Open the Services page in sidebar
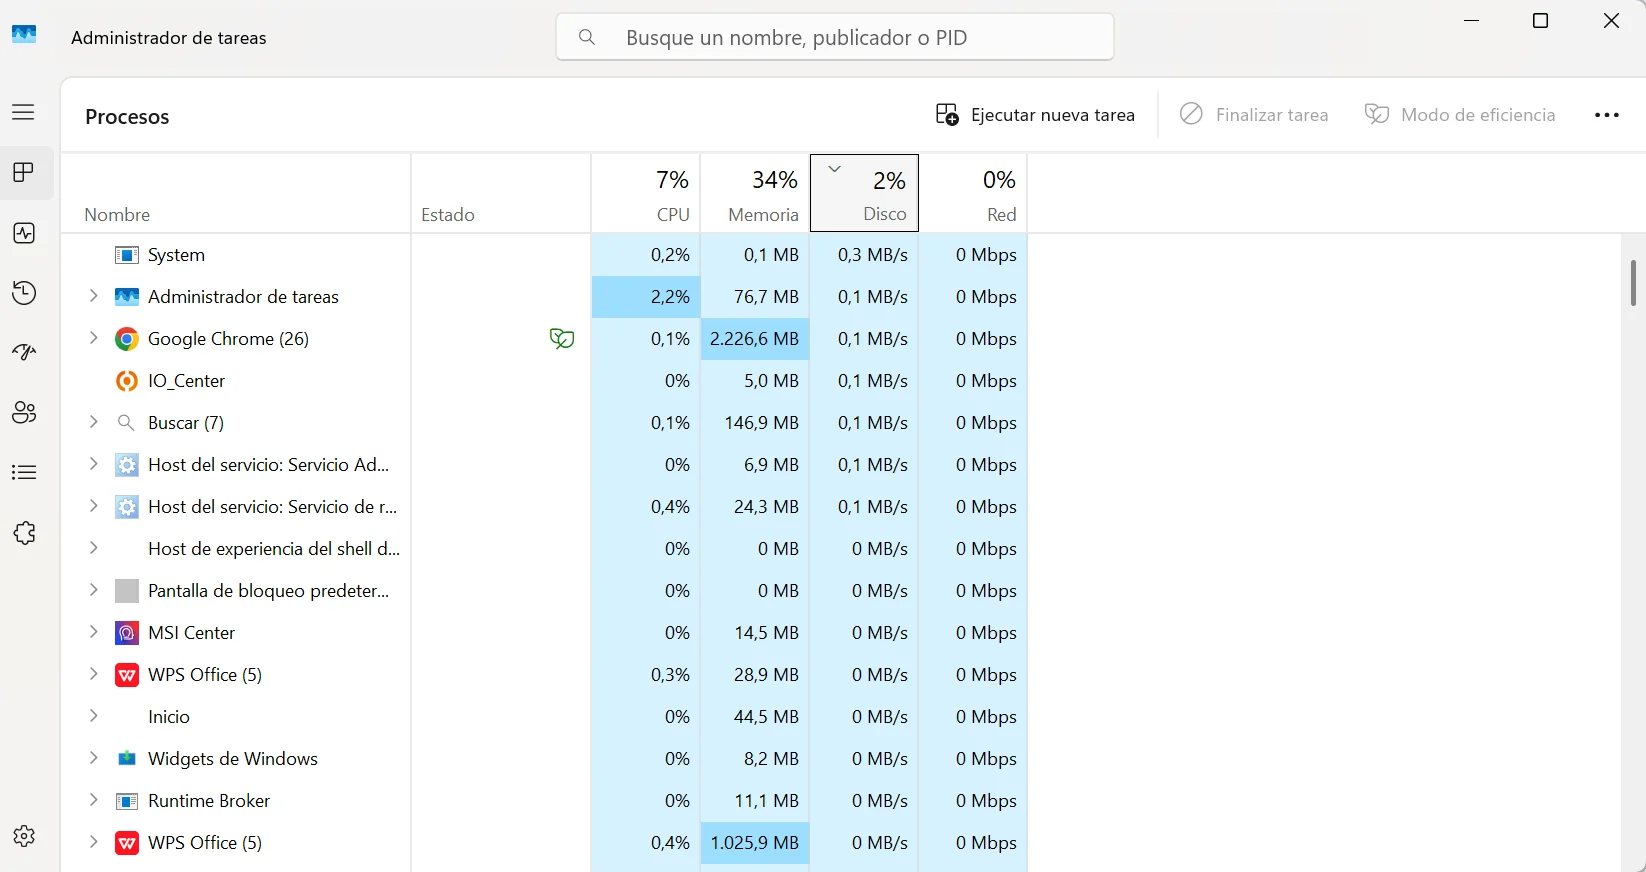The height and width of the screenshot is (872, 1646). click(x=24, y=533)
